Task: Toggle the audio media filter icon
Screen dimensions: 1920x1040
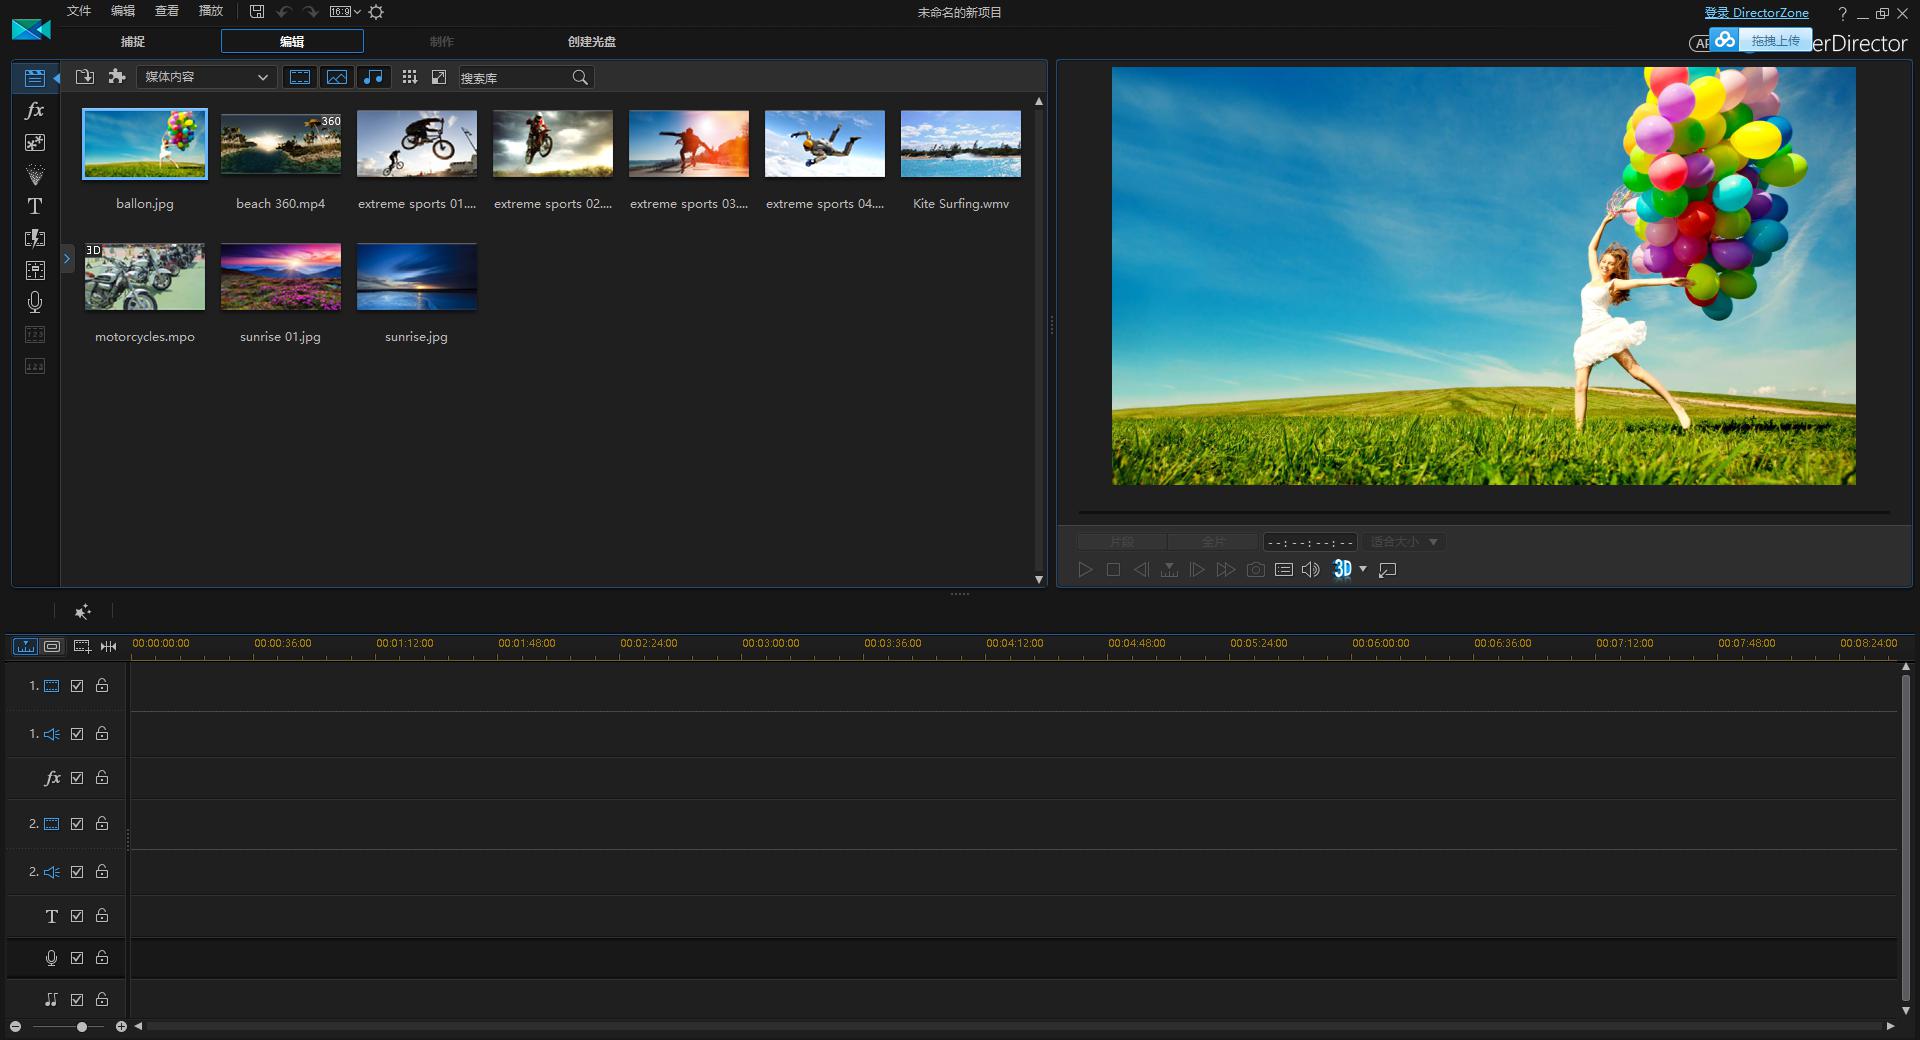Action: (373, 77)
